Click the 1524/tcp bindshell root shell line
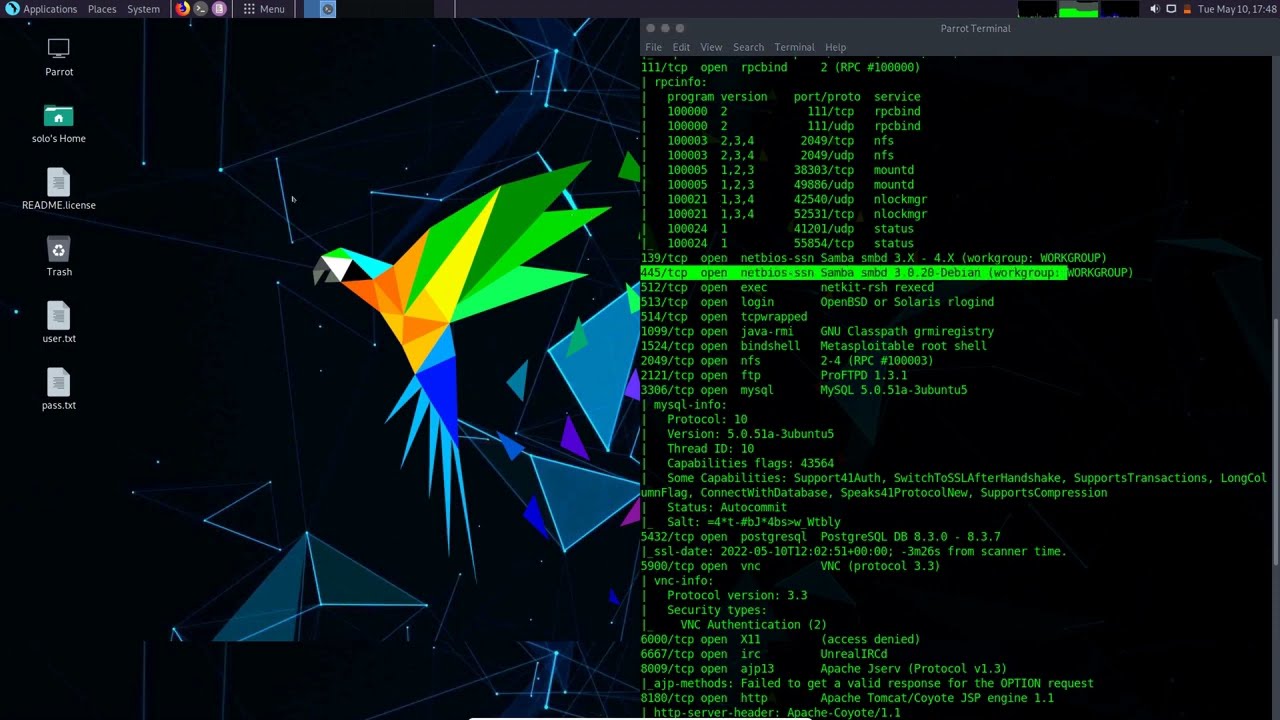This screenshot has height=720, width=1280. point(814,346)
